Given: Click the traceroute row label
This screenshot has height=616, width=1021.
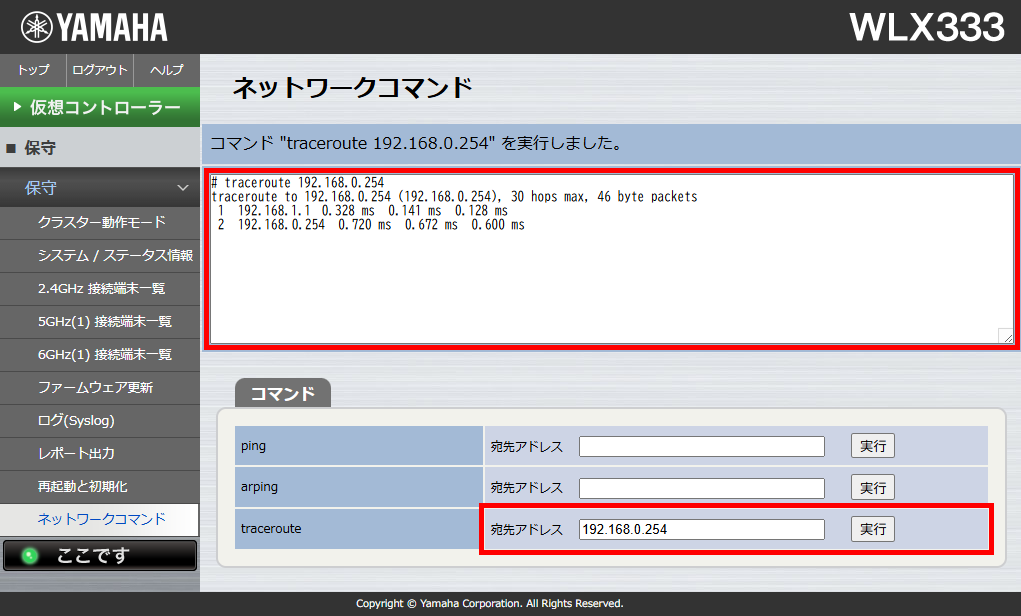Looking at the screenshot, I should point(271,529).
